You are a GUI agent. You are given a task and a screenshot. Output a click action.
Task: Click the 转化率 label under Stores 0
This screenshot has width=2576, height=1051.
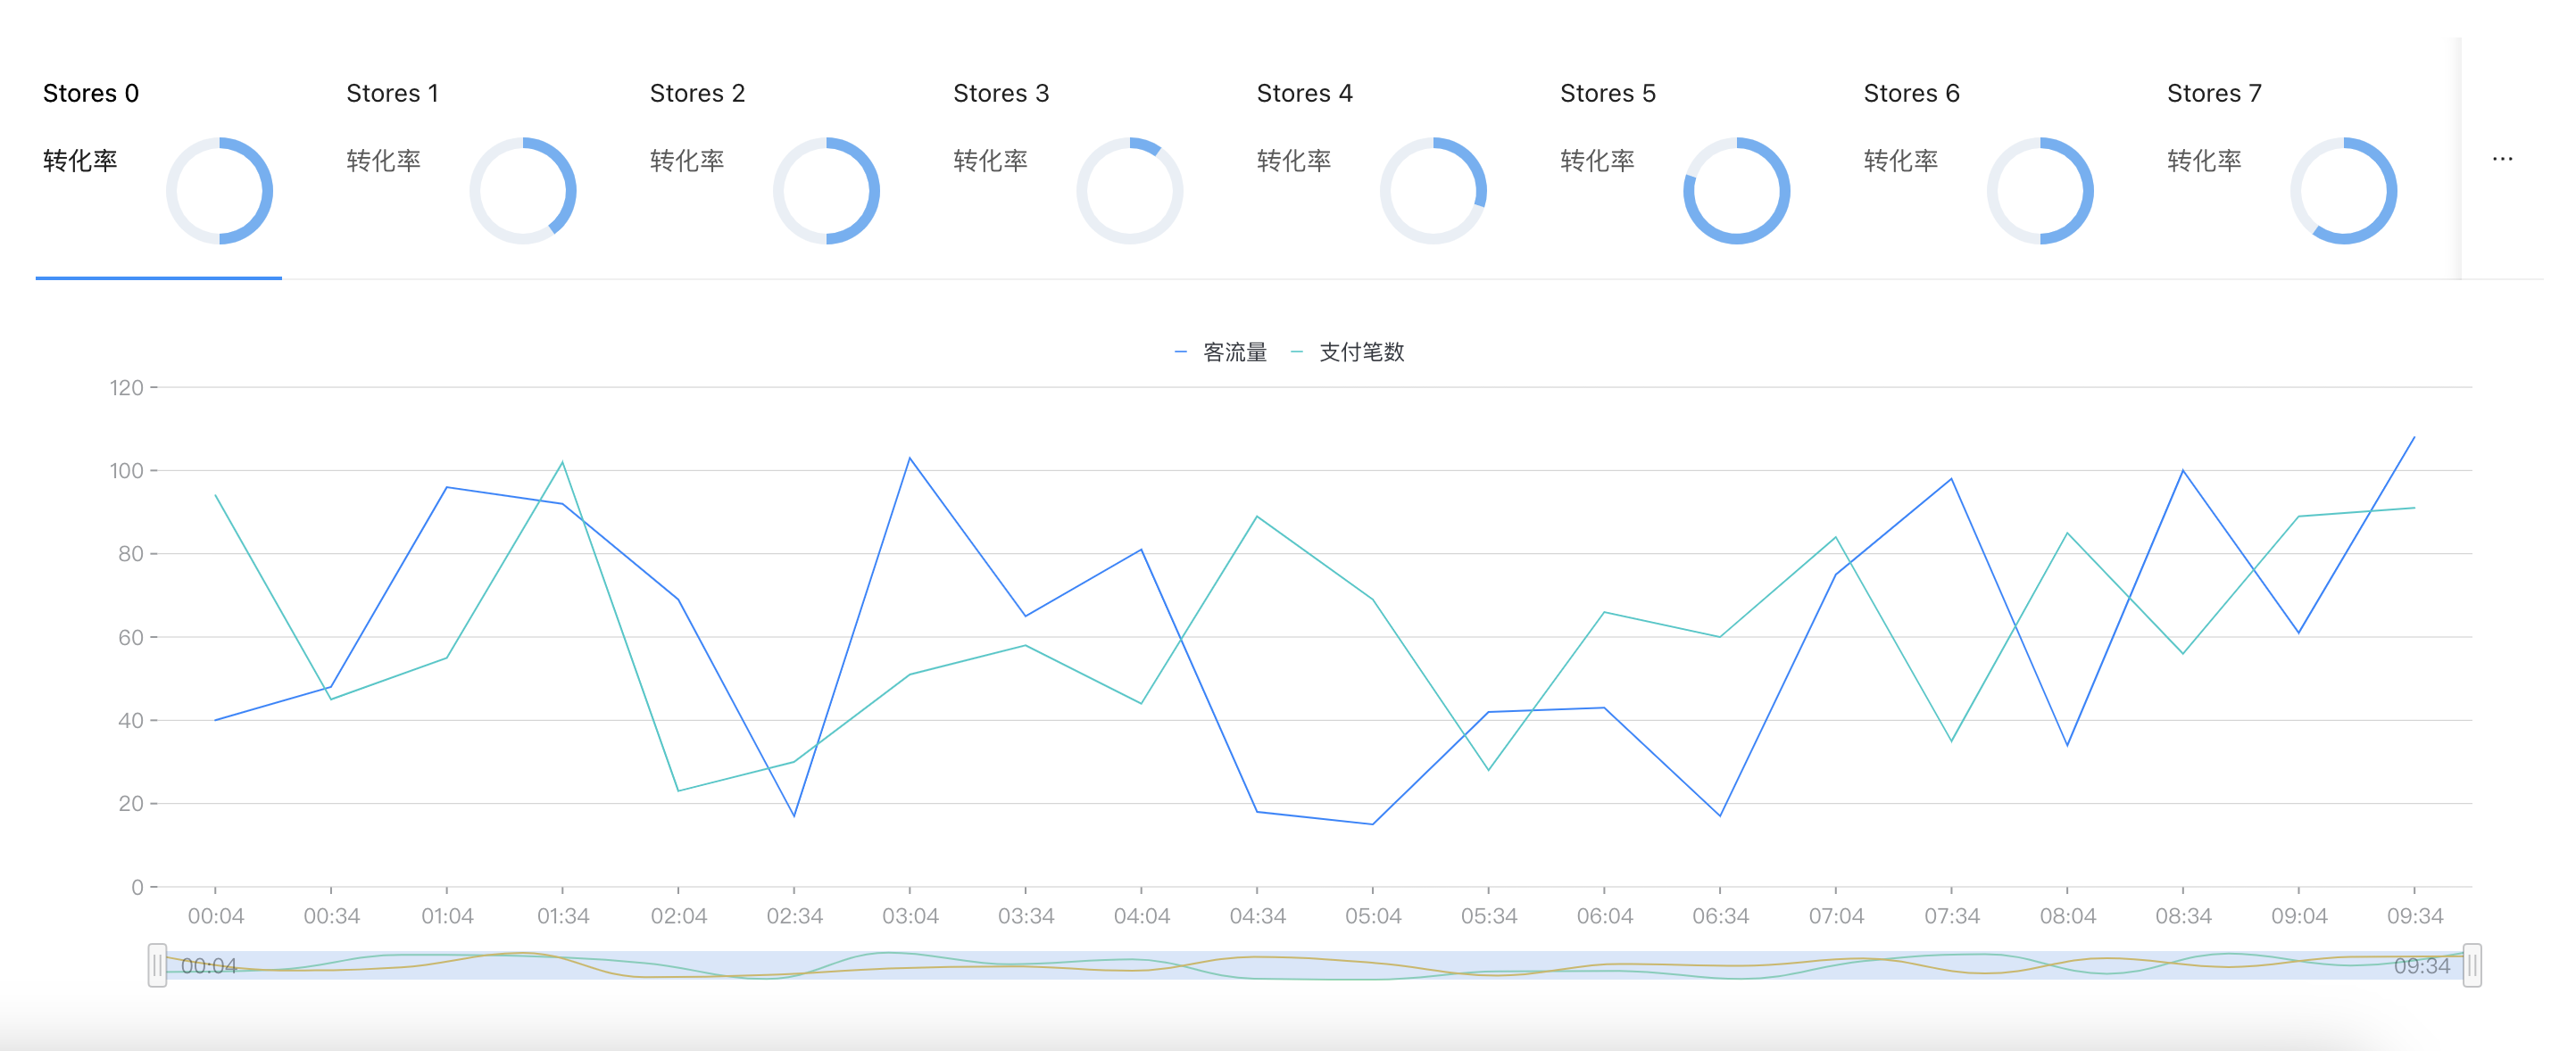80,161
